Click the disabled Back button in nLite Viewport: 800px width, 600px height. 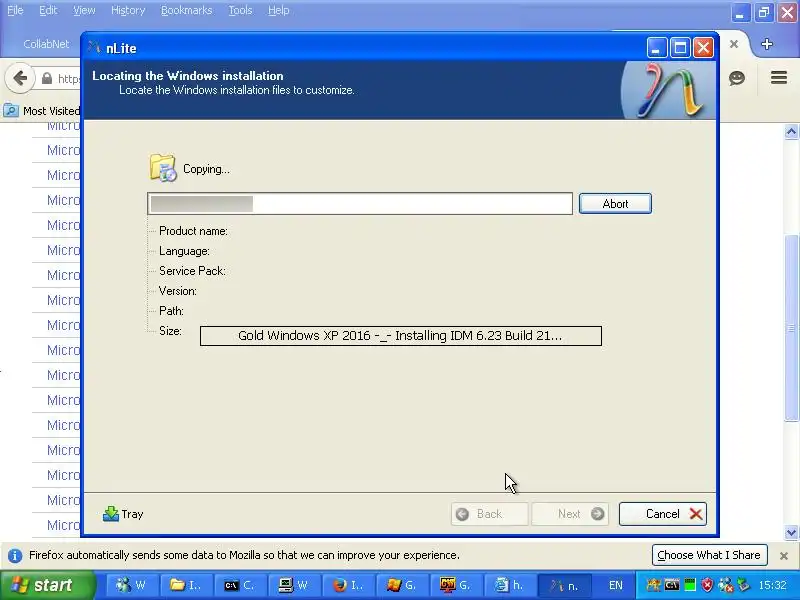(x=489, y=514)
